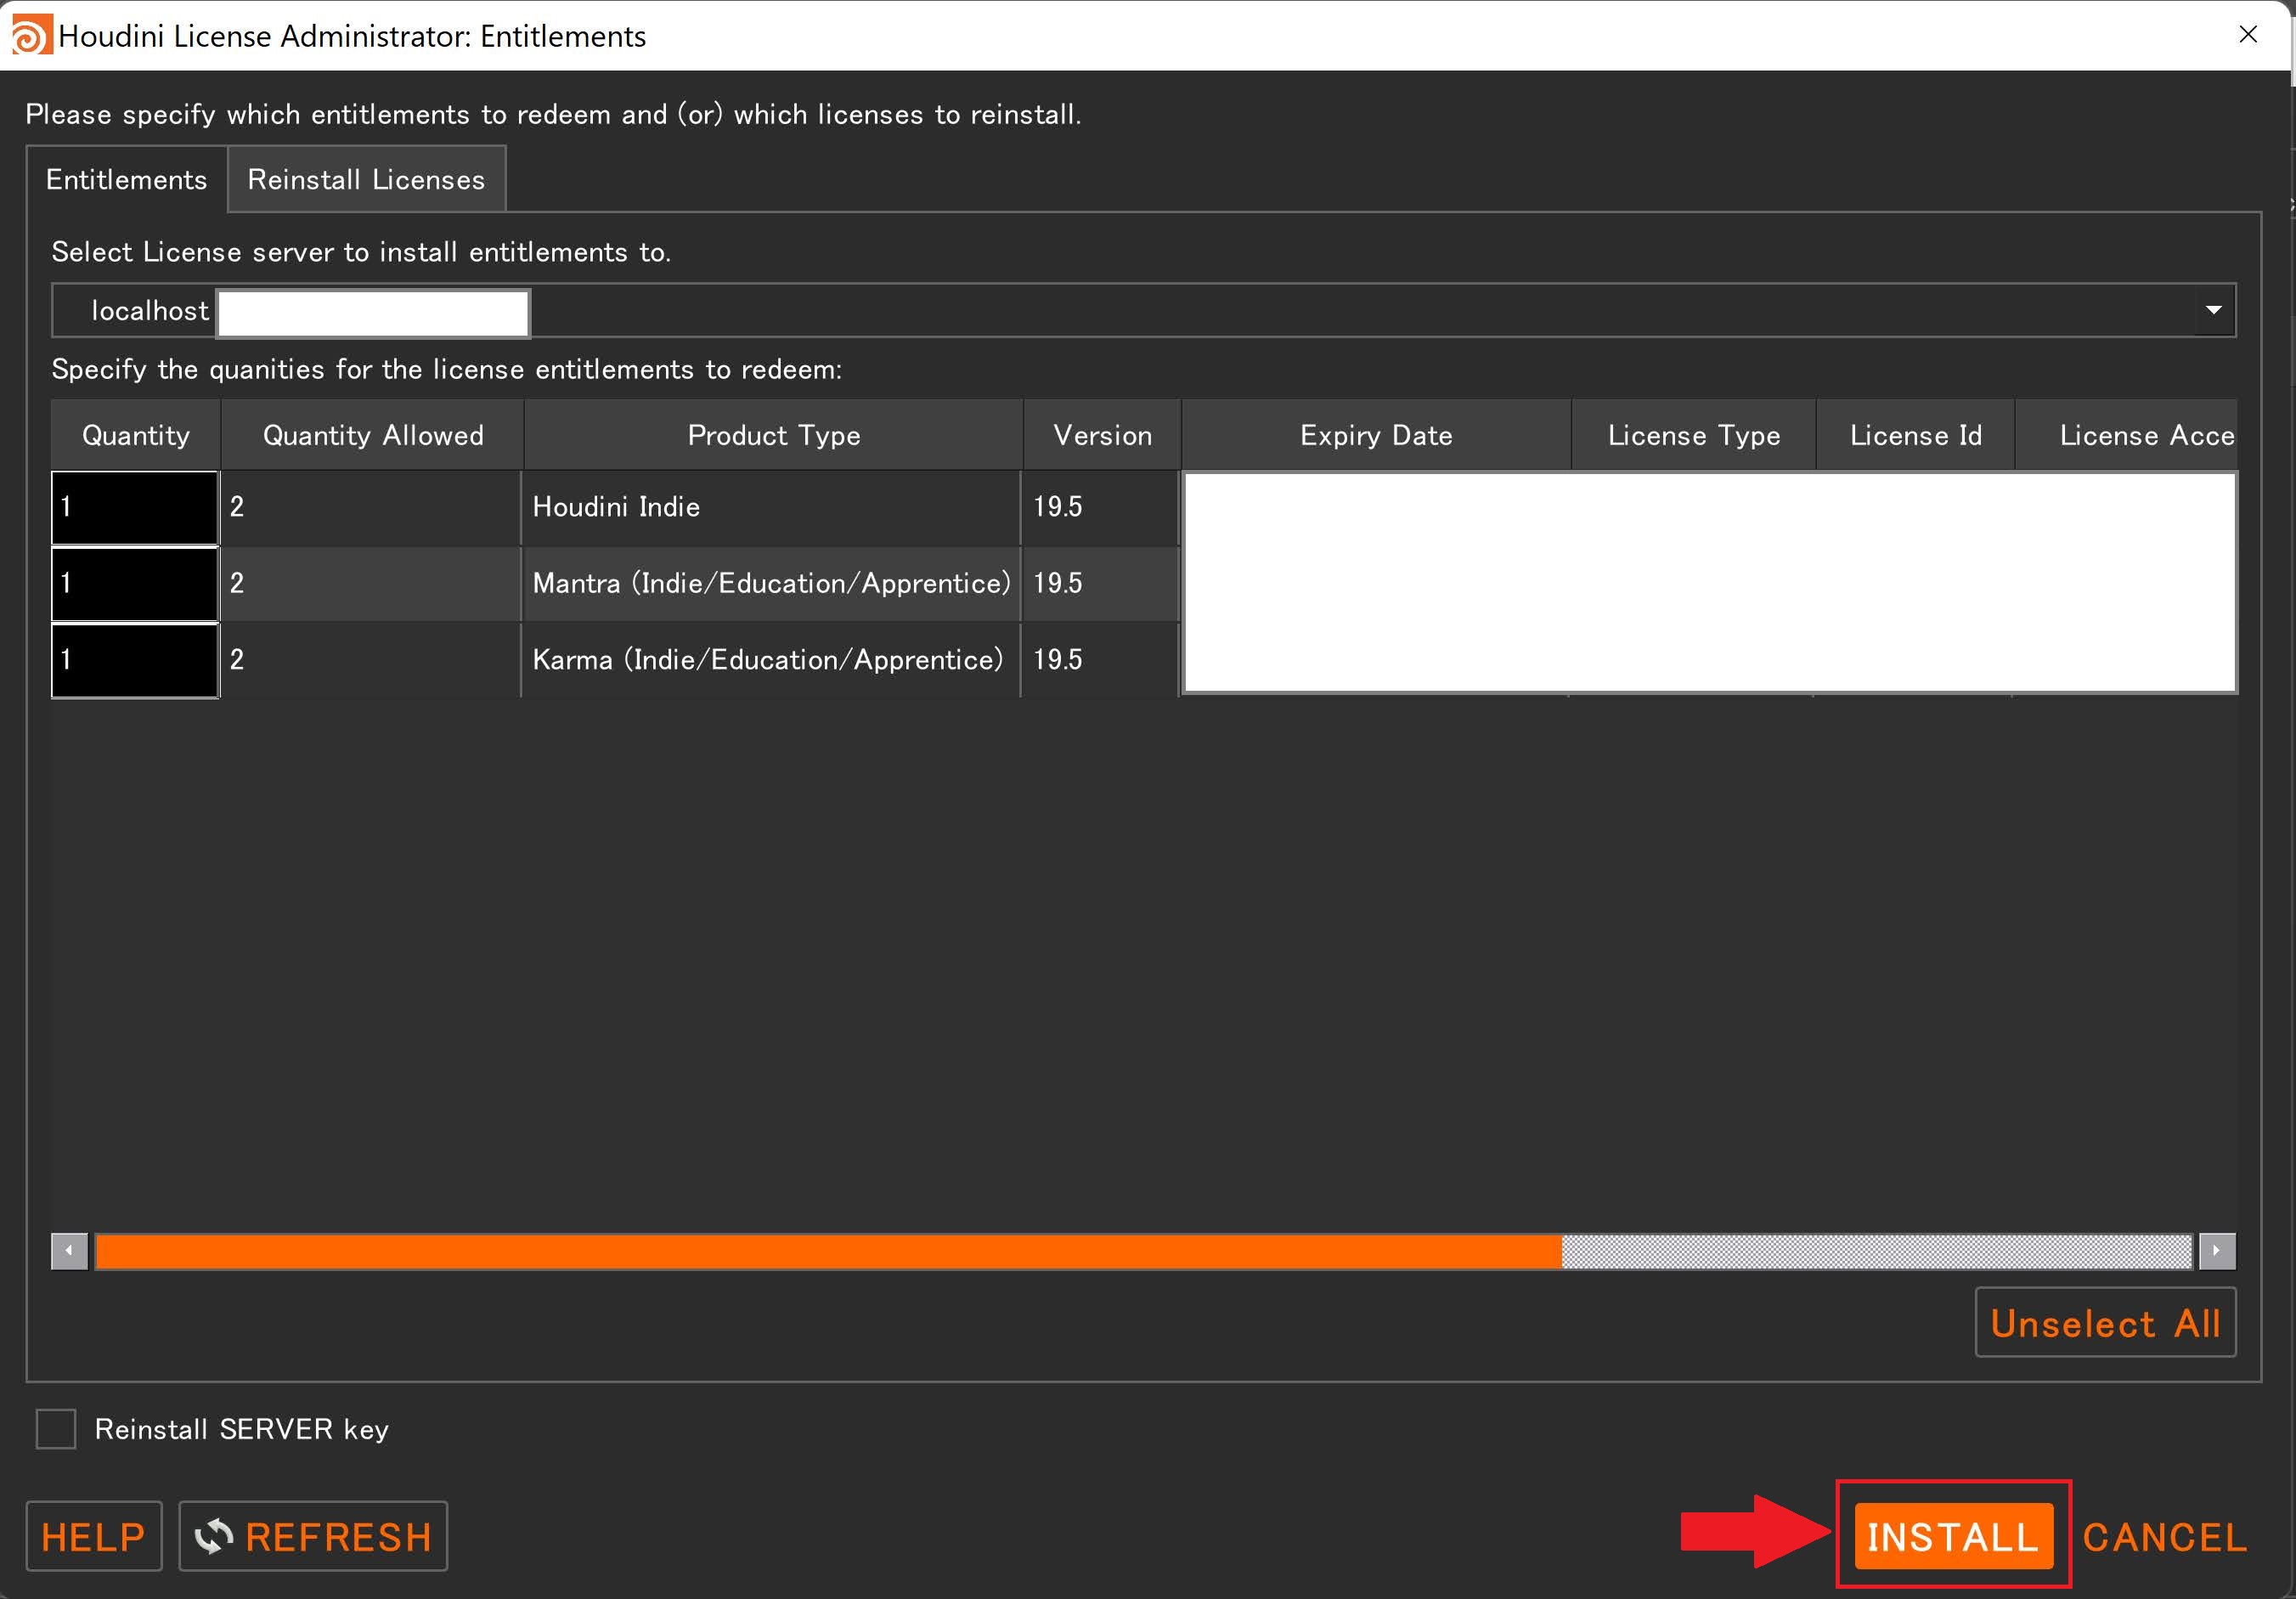2296x1599 pixels.
Task: Click the Expiry Date column header
Action: coord(1376,435)
